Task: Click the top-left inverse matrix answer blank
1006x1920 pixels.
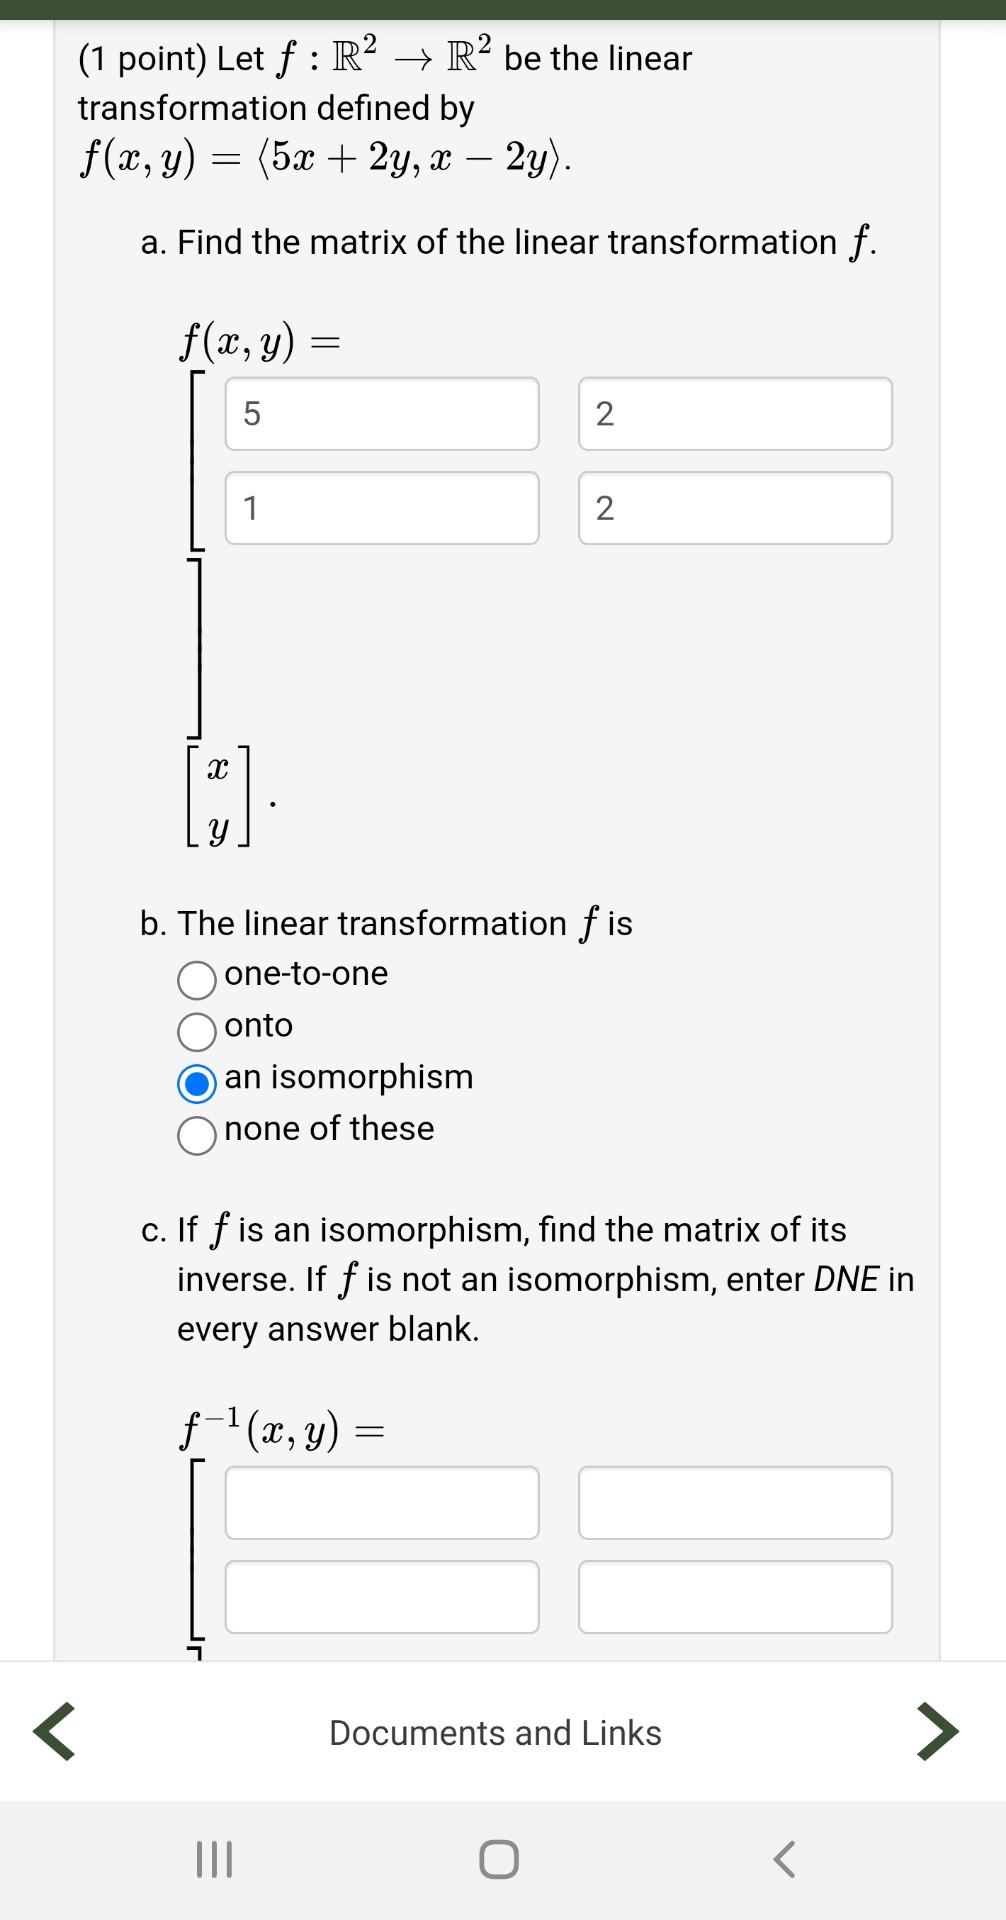Action: (x=382, y=1502)
